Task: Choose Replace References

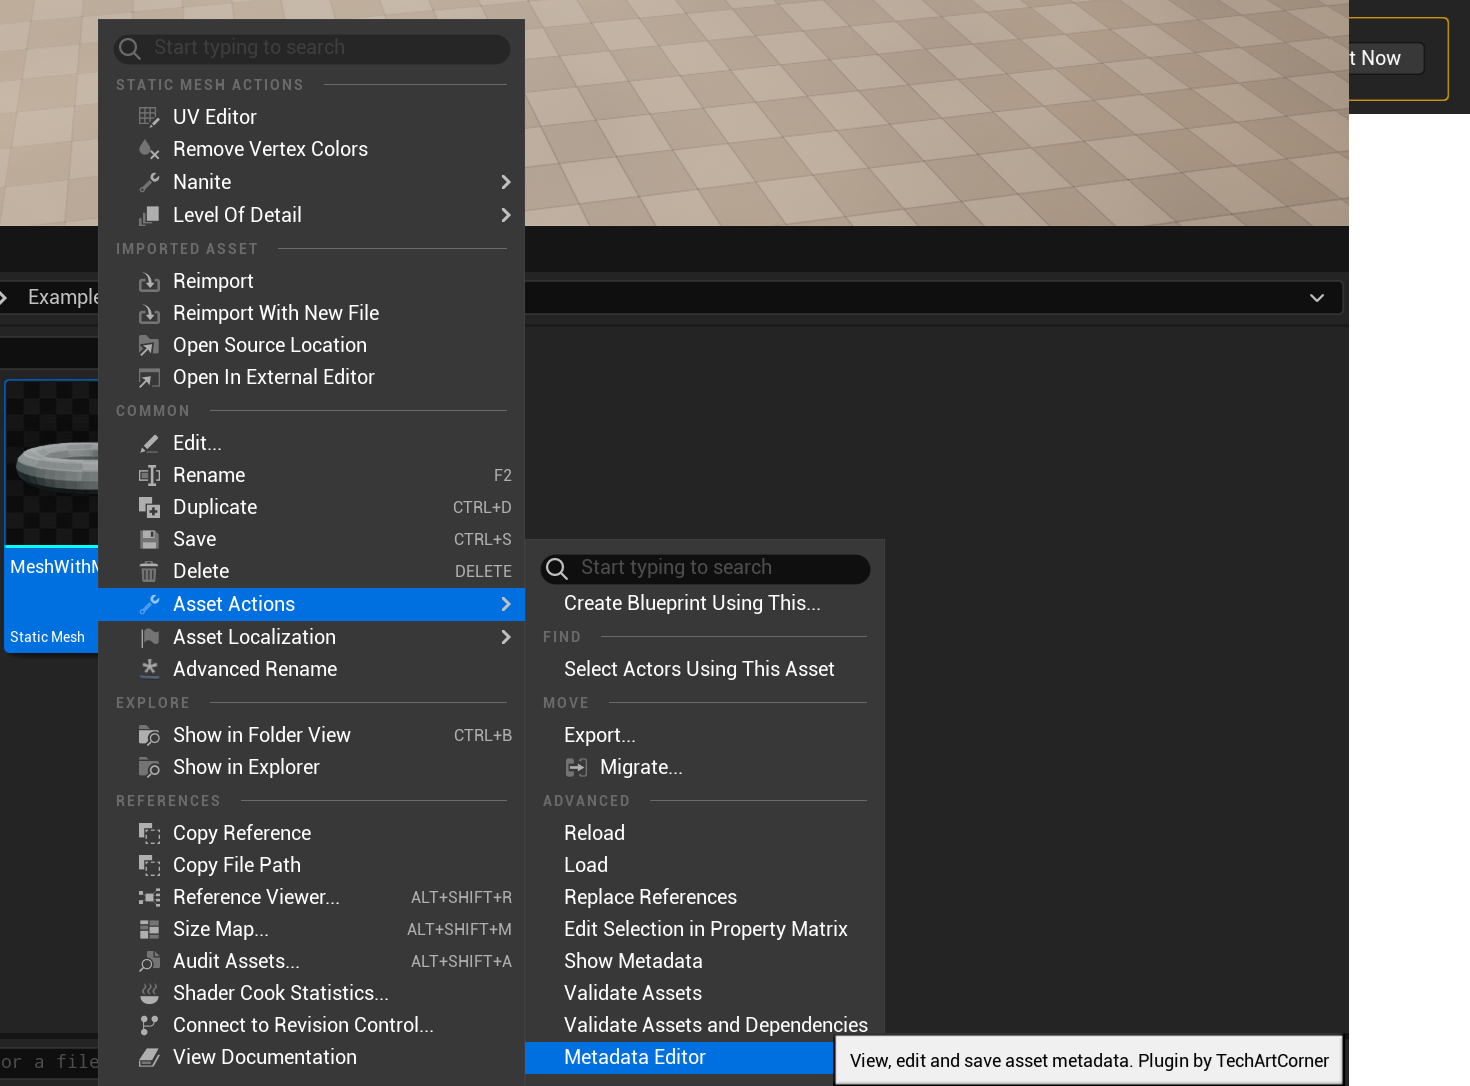Action: coord(704,897)
